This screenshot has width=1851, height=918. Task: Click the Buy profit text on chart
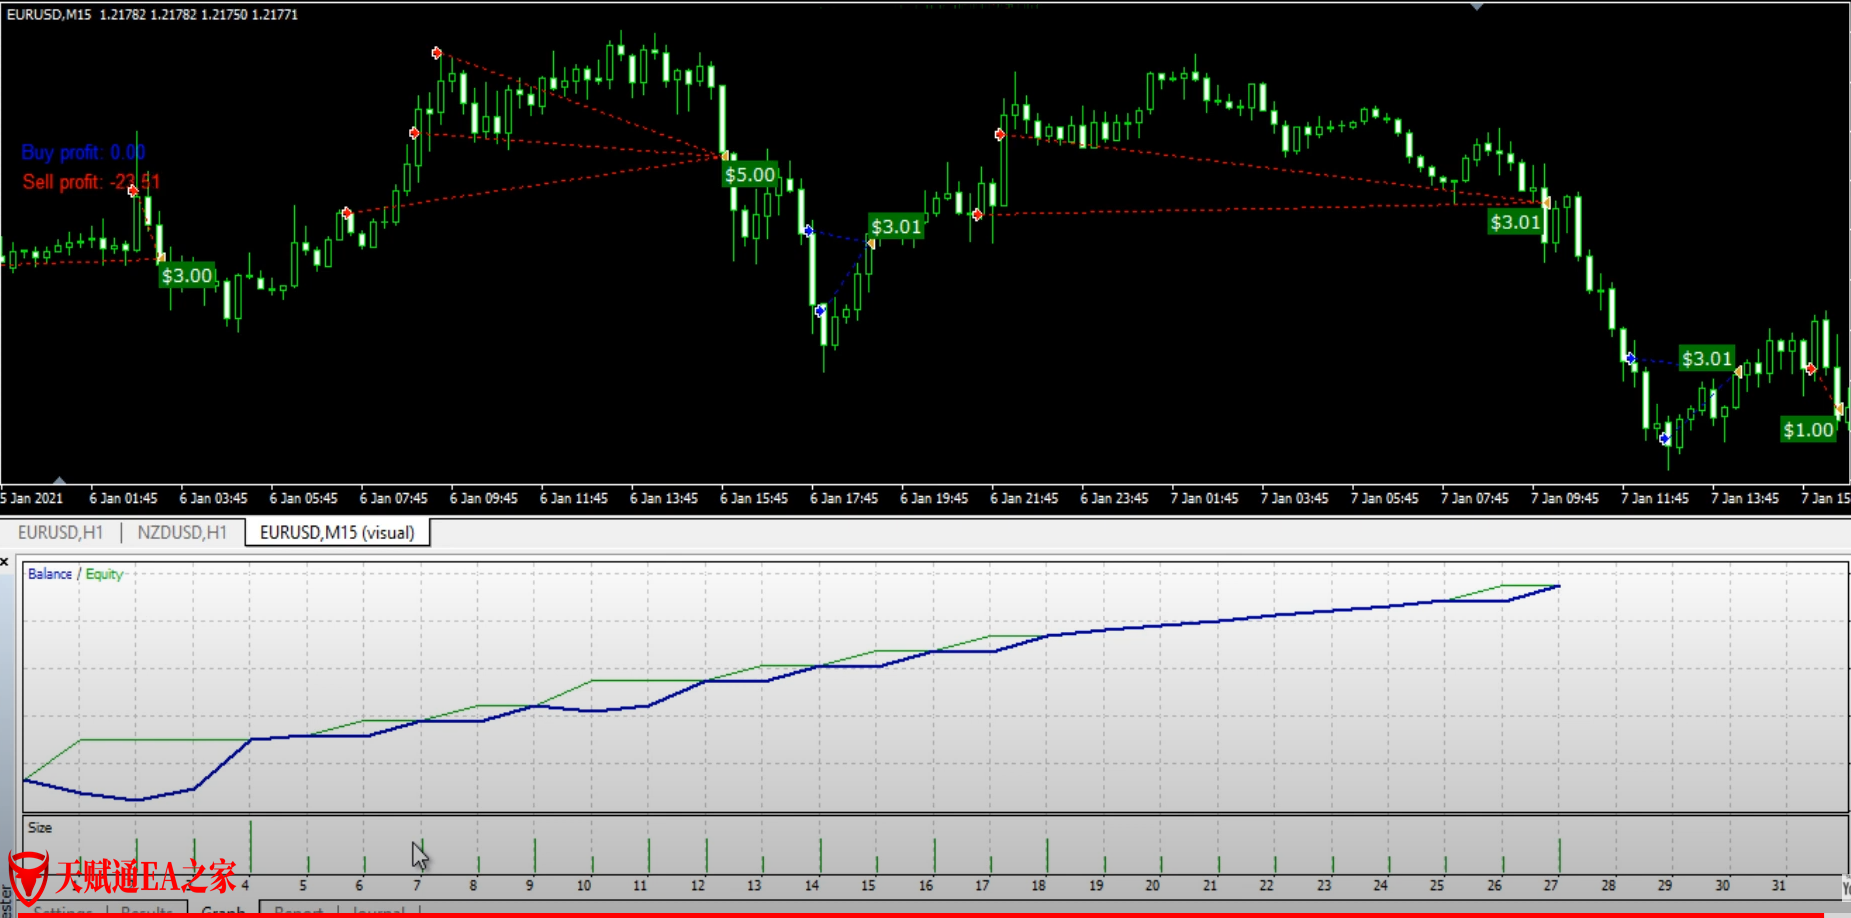tap(83, 152)
